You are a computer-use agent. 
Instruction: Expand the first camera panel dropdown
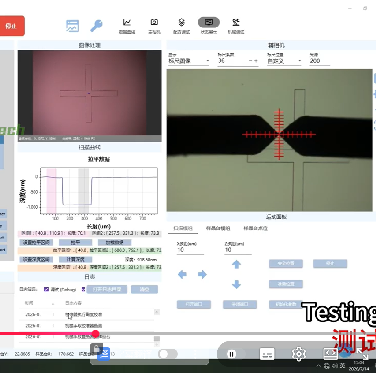tap(189, 61)
